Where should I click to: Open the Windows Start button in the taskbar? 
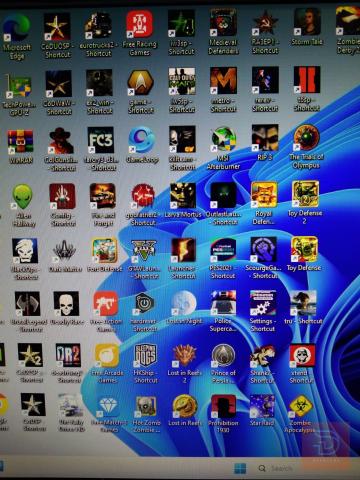[240, 468]
